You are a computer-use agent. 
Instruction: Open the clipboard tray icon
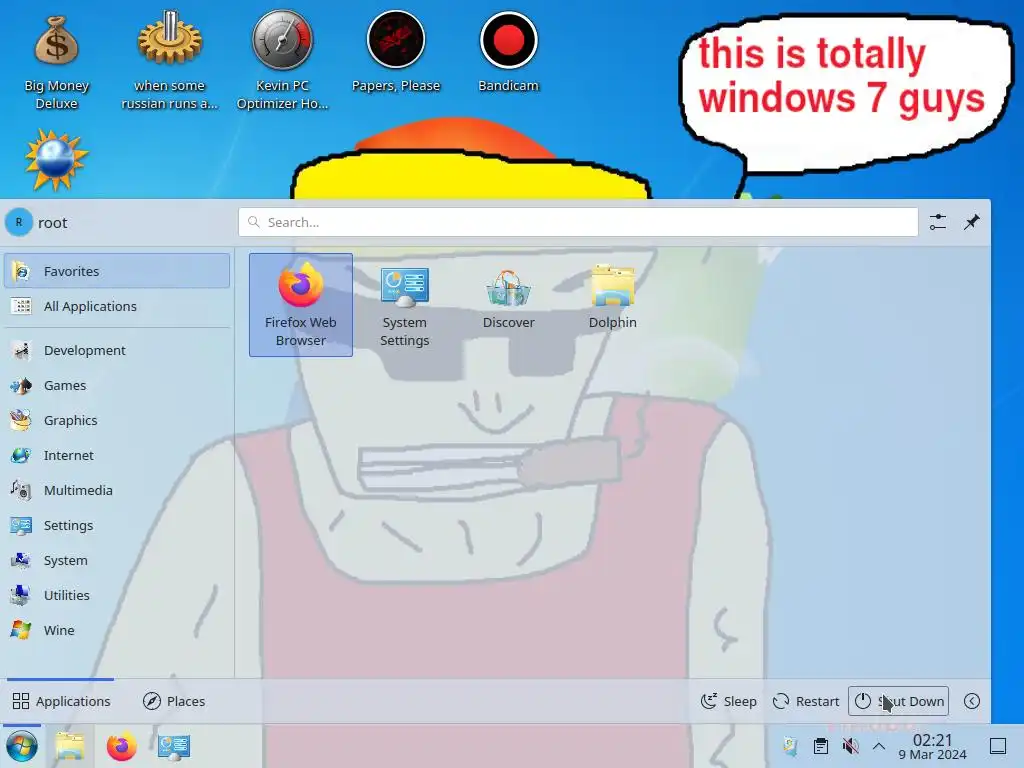click(821, 746)
